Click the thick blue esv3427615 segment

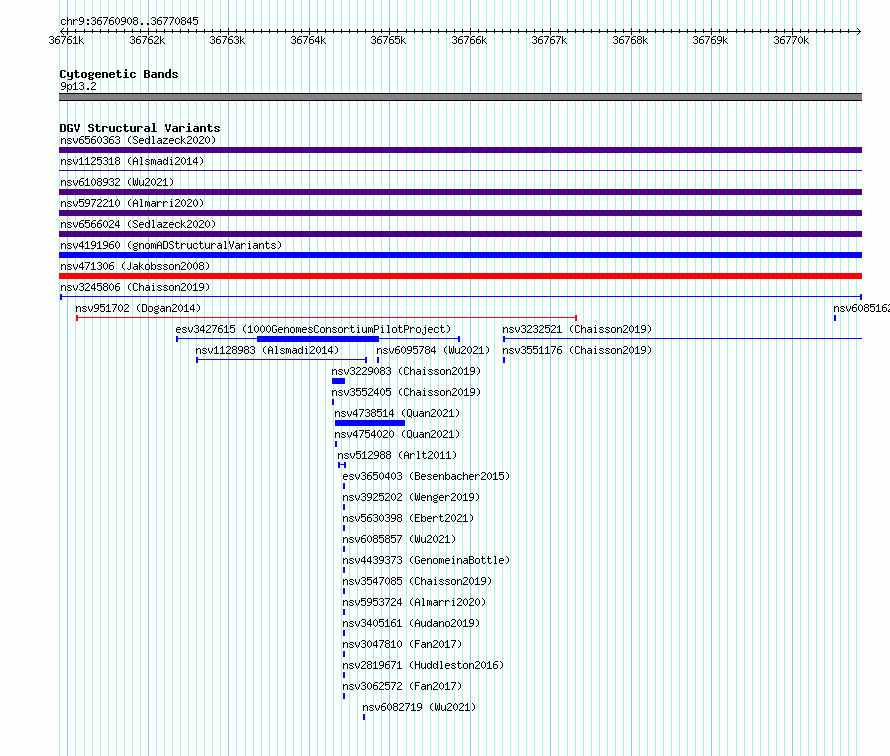point(318,339)
